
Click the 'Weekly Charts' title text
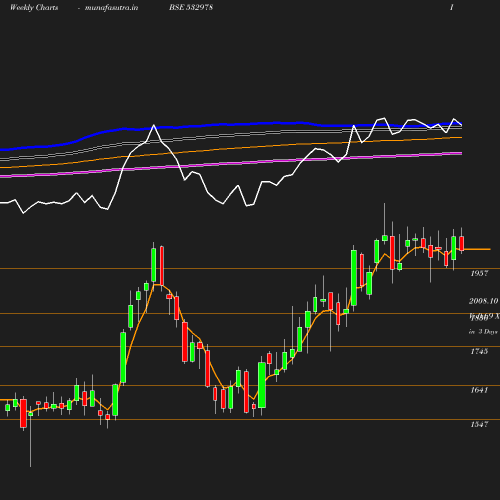pos(34,7)
